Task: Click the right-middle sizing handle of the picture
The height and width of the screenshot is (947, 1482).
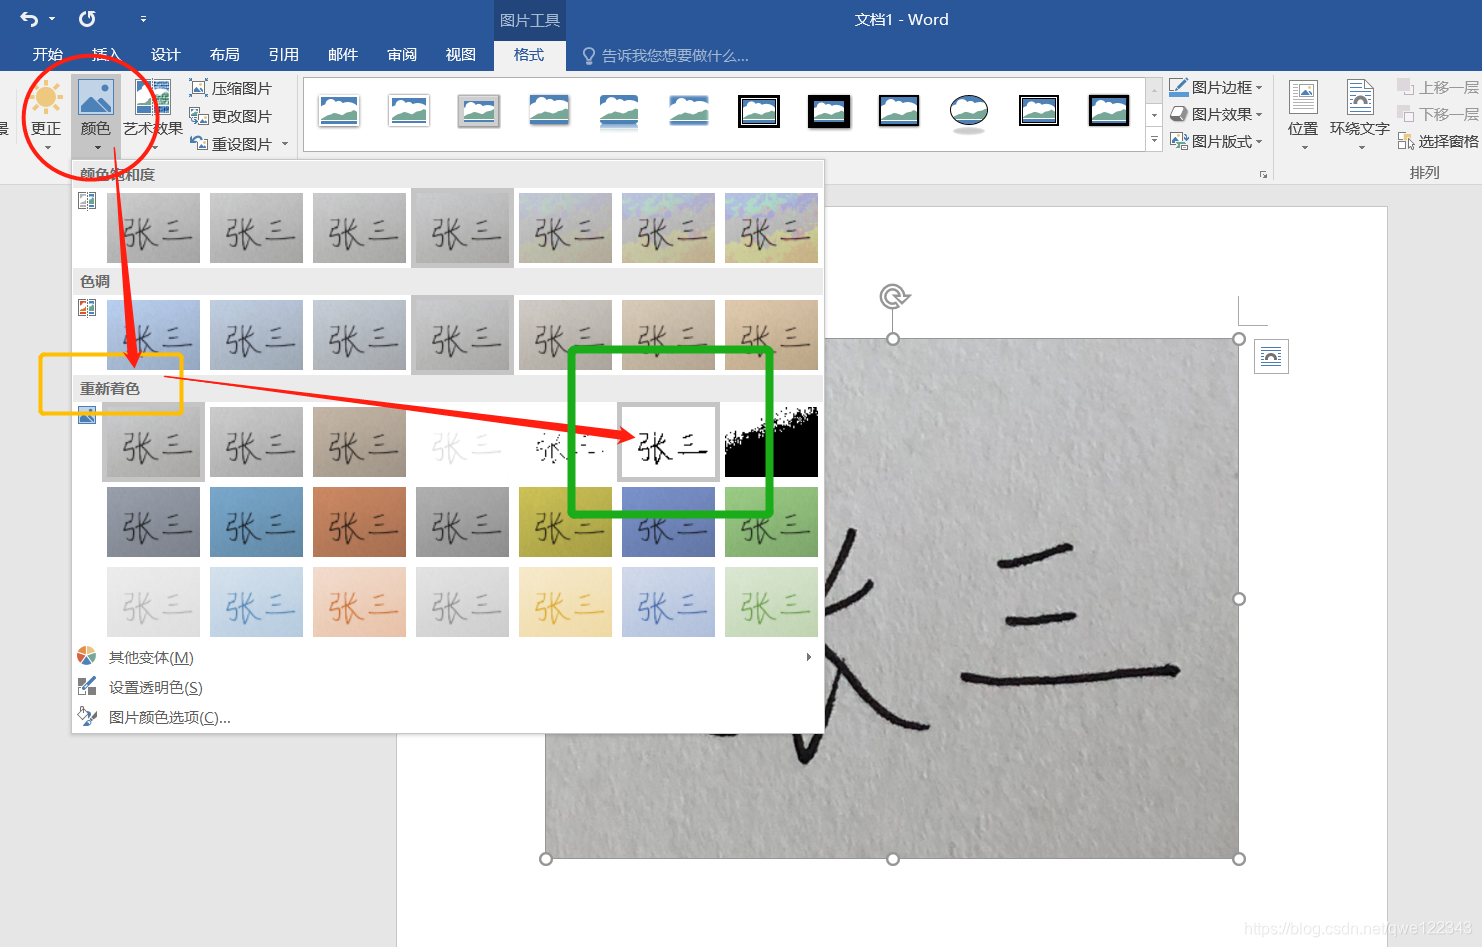Action: 1239,599
